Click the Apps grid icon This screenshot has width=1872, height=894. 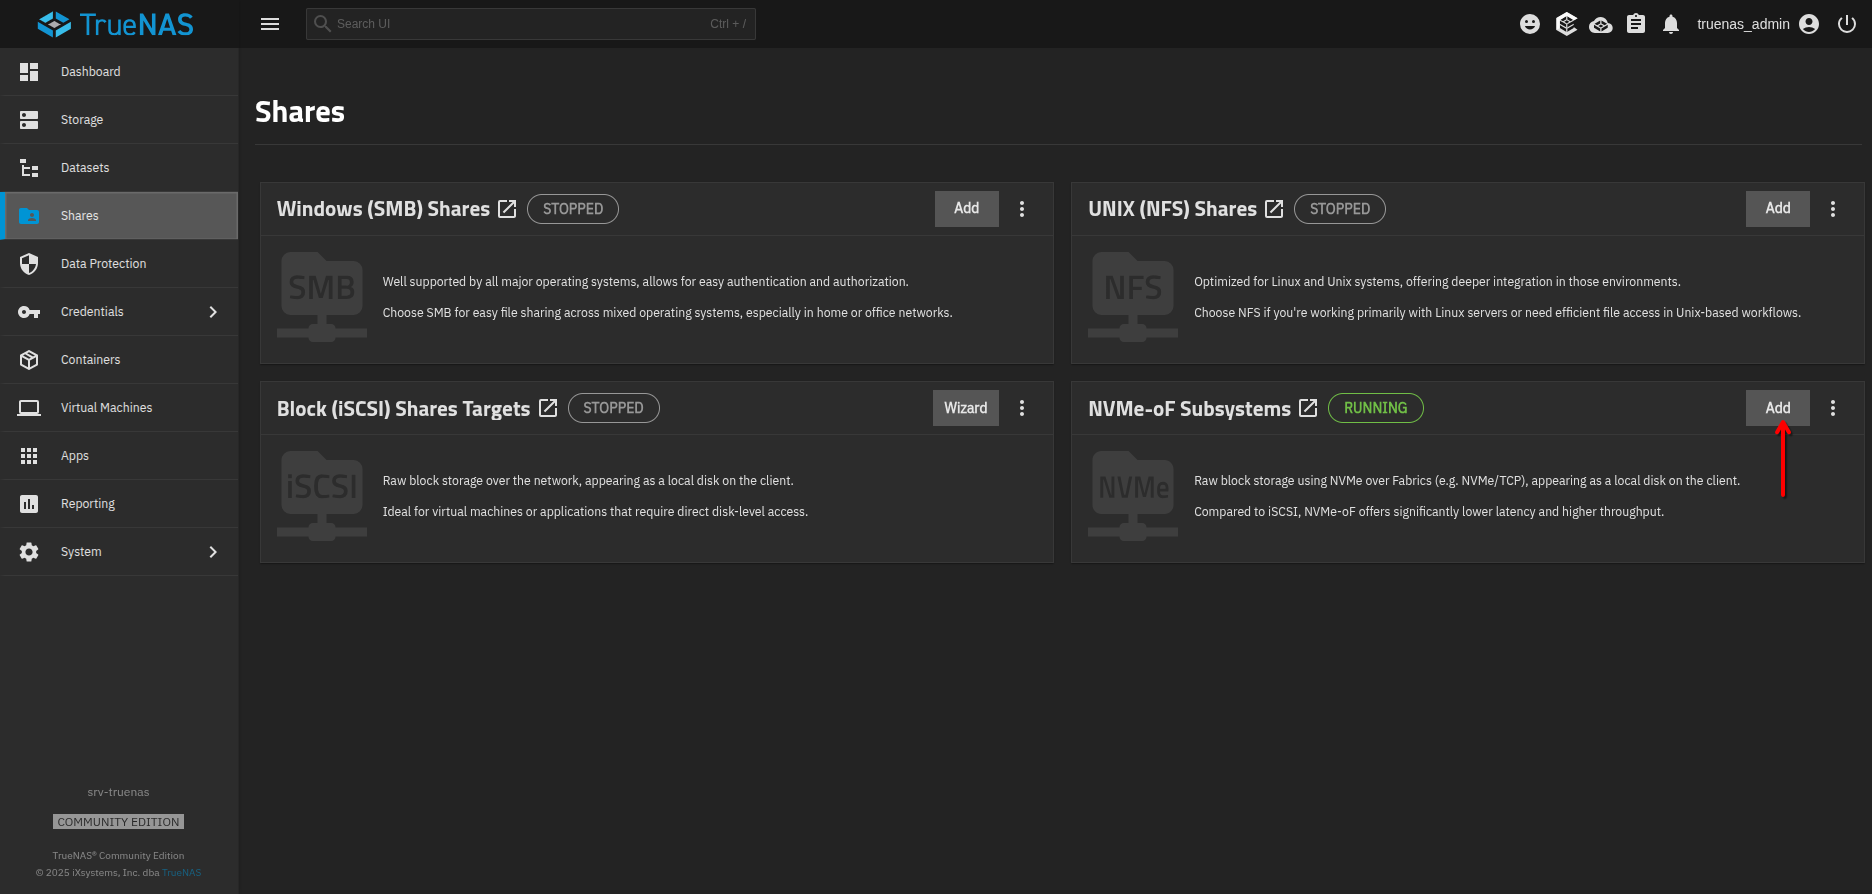(x=29, y=456)
